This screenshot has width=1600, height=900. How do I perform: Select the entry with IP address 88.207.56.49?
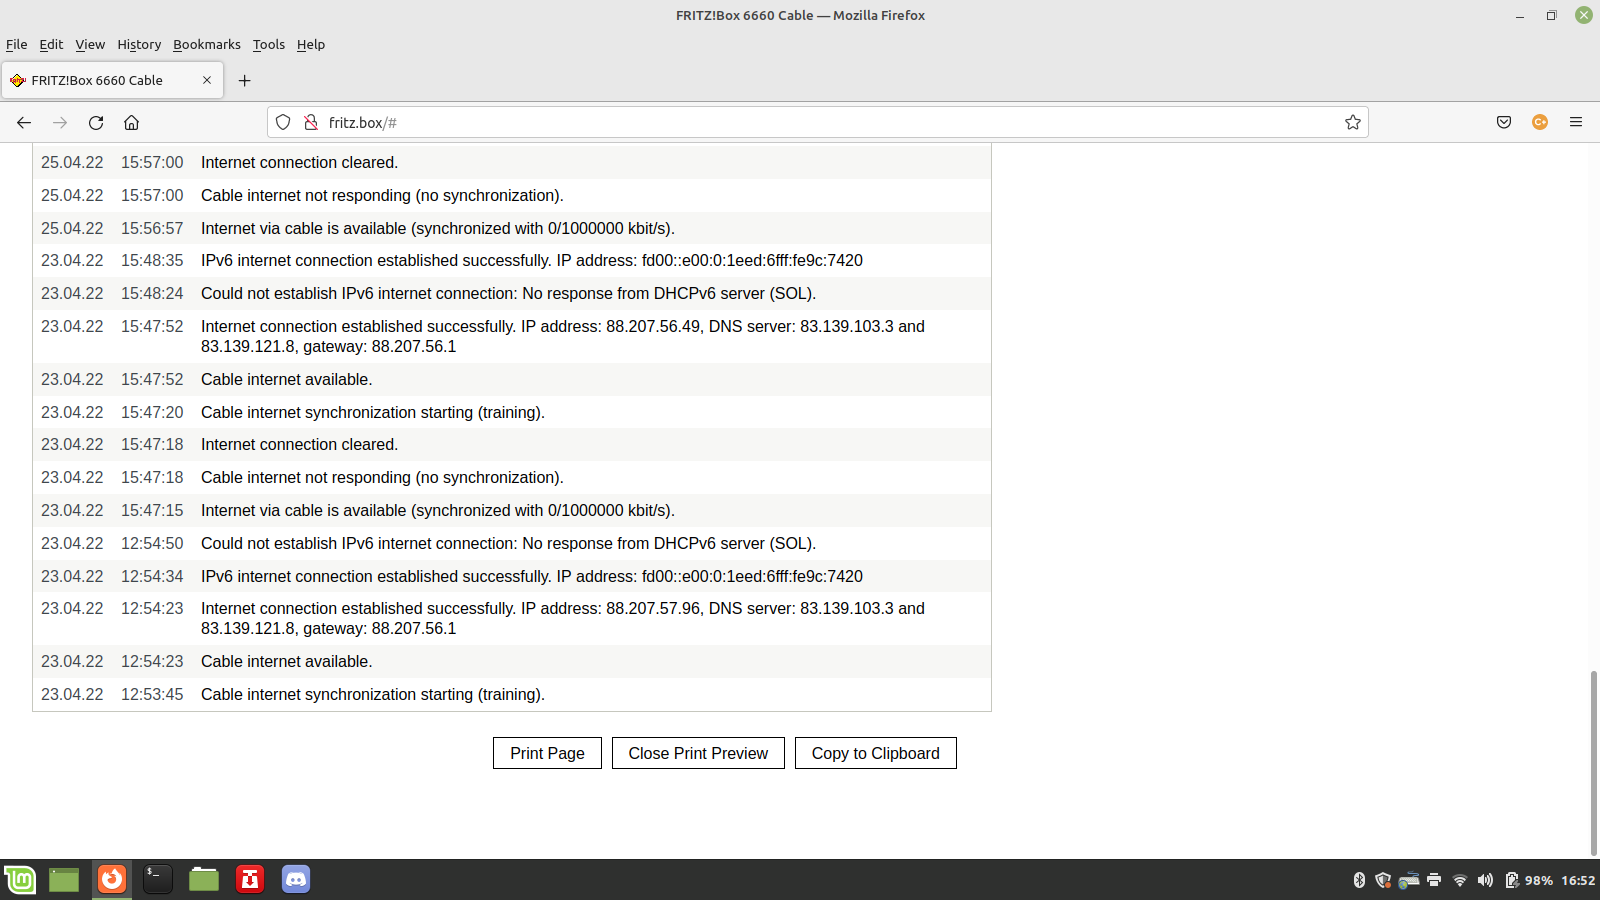coord(512,336)
